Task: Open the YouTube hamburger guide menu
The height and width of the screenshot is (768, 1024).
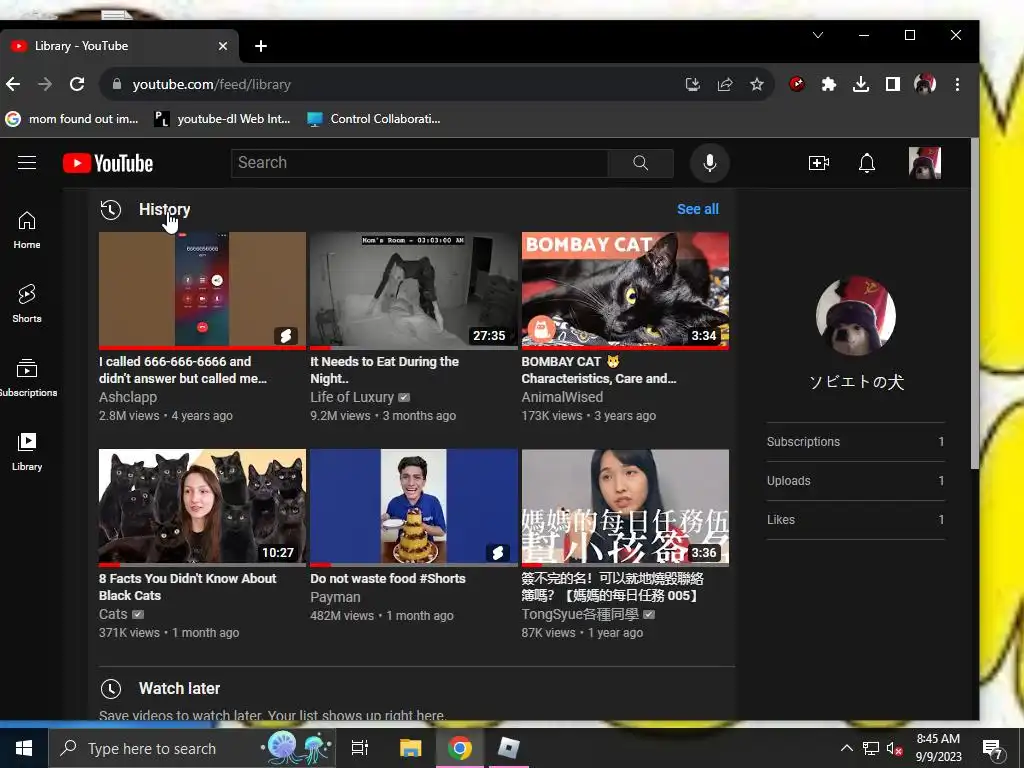Action: tap(27, 163)
